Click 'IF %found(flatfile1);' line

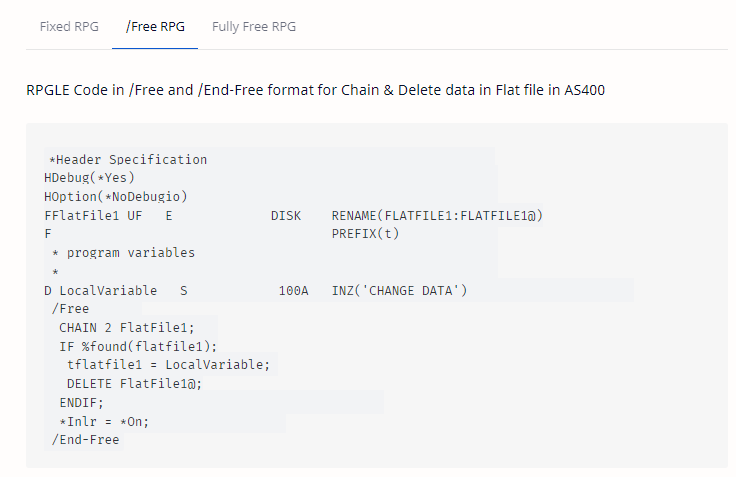pyautogui.click(x=138, y=346)
